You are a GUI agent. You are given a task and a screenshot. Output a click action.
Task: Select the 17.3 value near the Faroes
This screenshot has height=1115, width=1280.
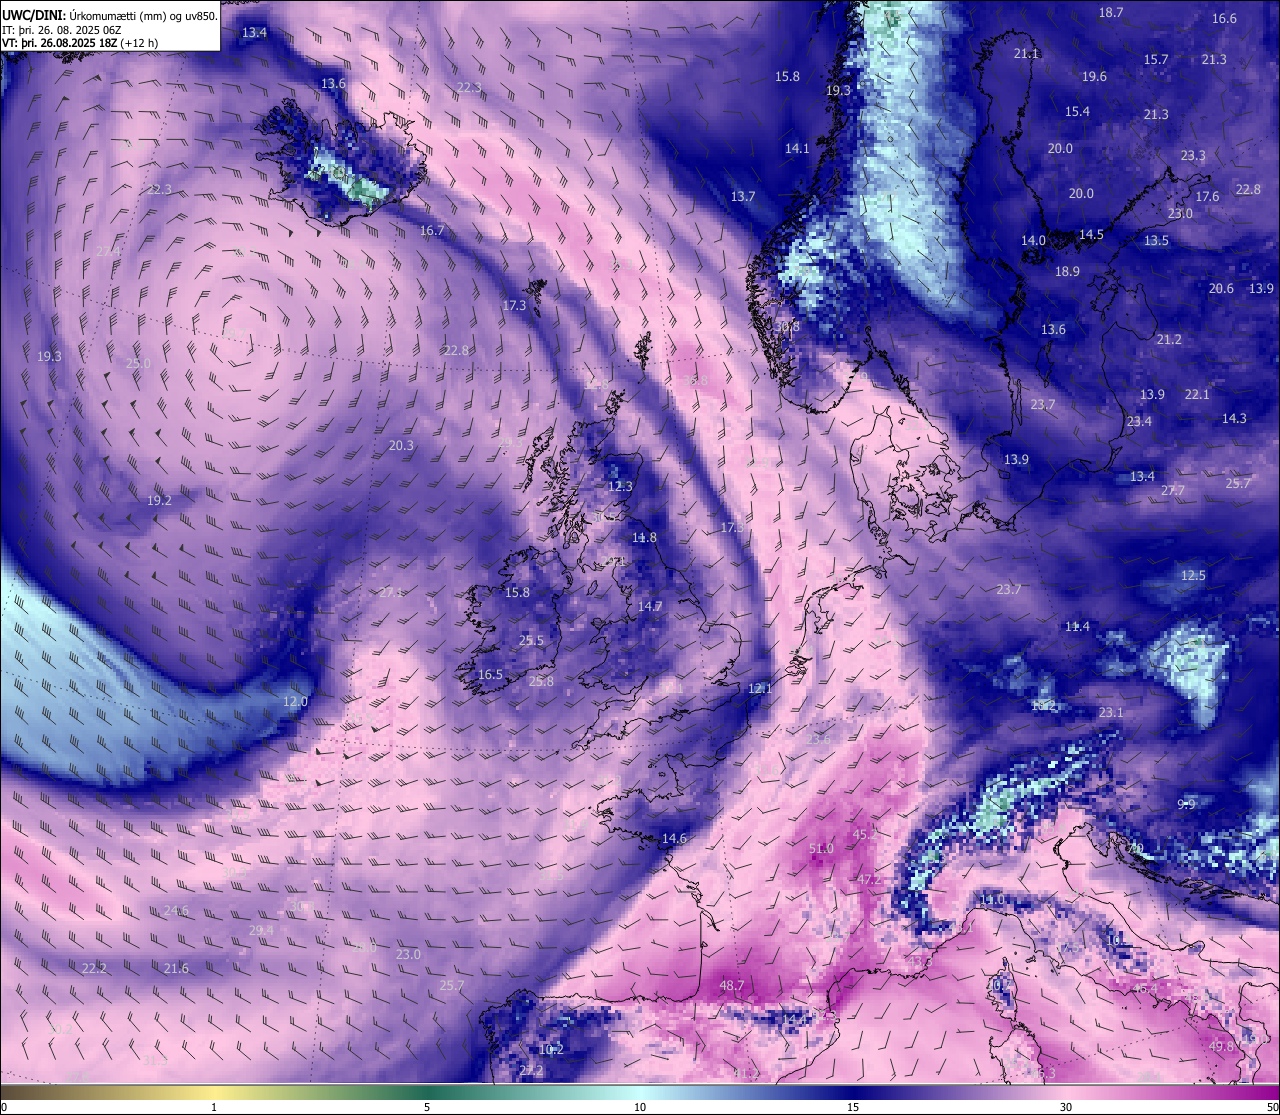pos(514,306)
